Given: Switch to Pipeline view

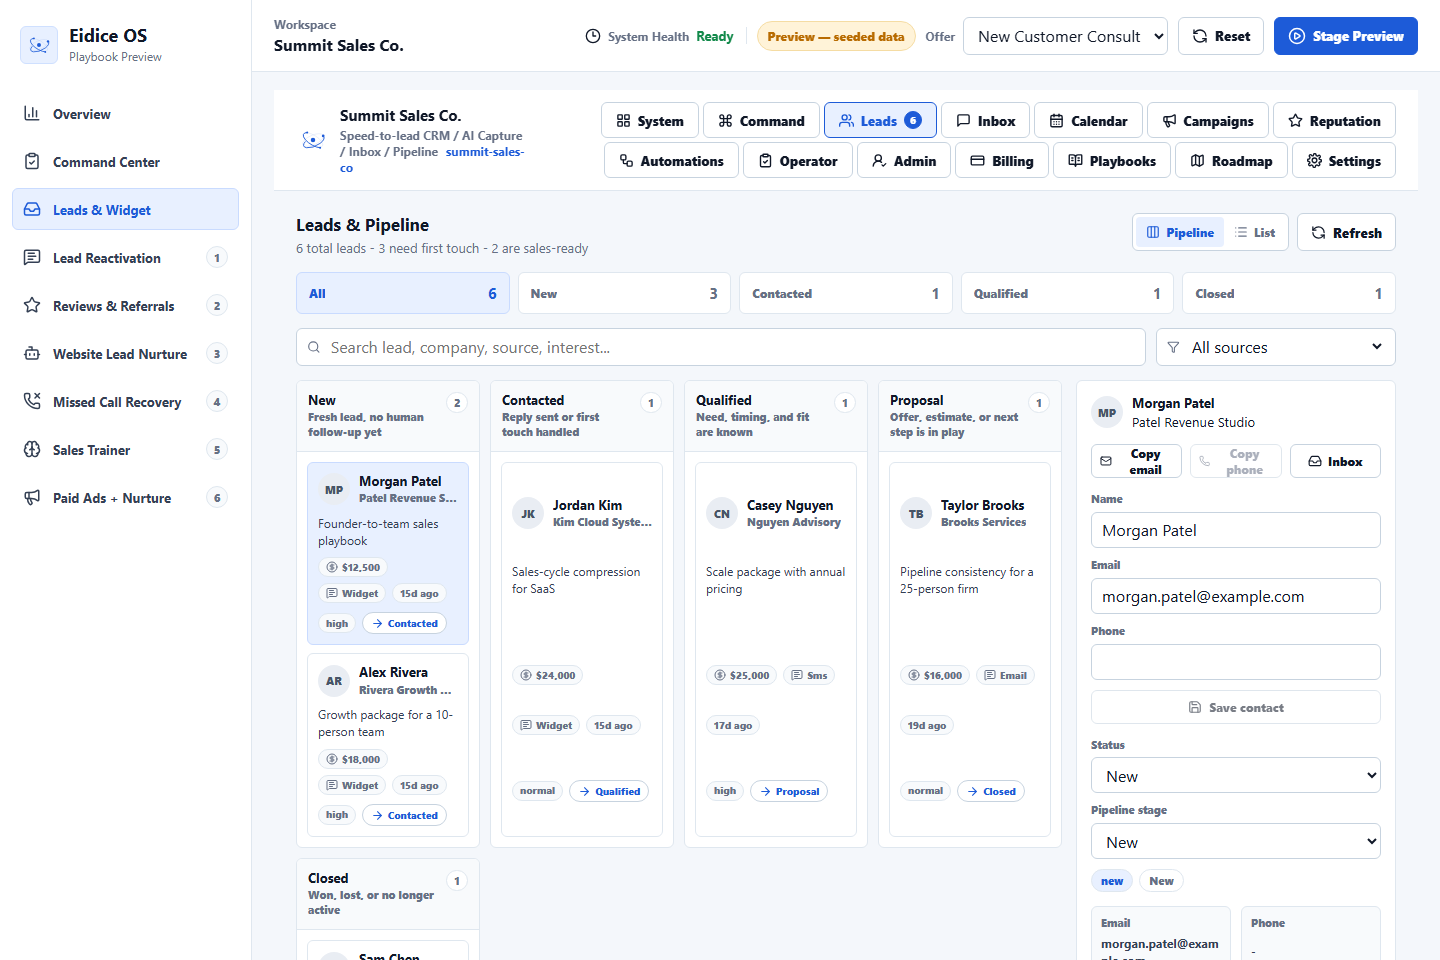Looking at the screenshot, I should click(1180, 232).
